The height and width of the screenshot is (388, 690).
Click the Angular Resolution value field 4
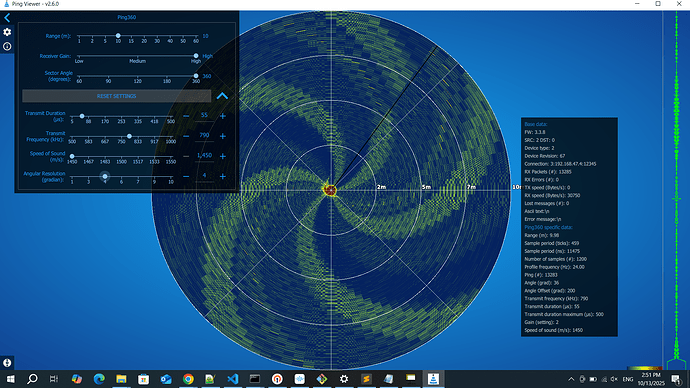pyautogui.click(x=204, y=176)
